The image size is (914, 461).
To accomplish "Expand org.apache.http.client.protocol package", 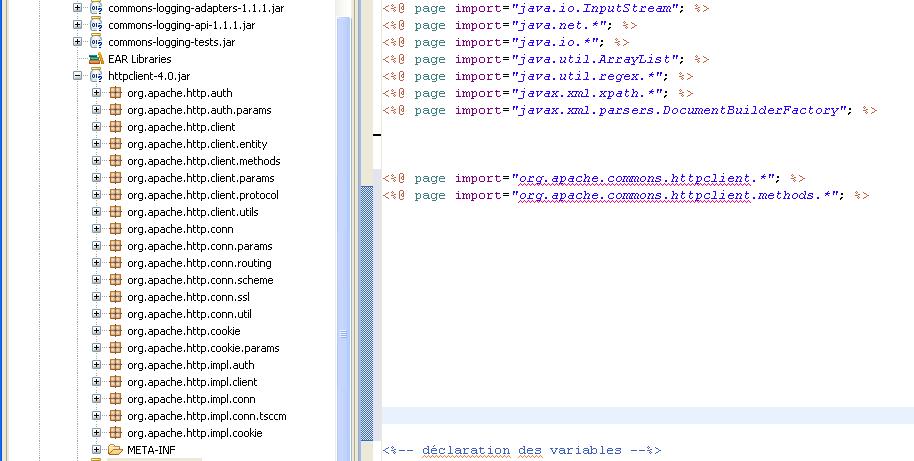I will point(96,195).
